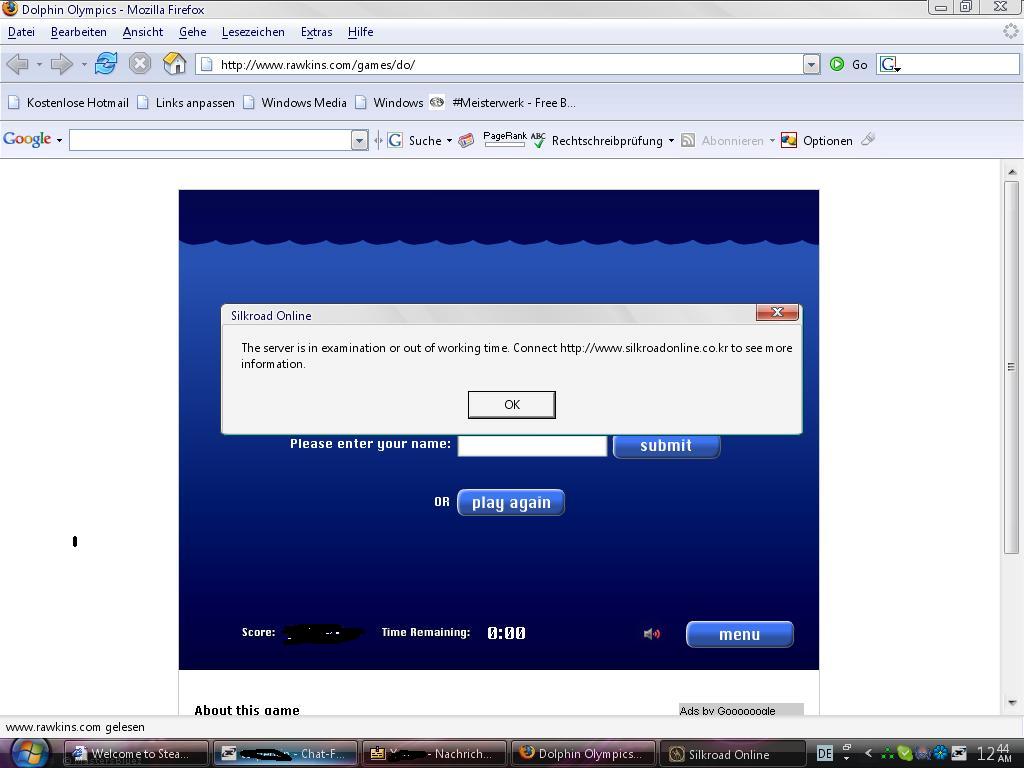The height and width of the screenshot is (768, 1024).
Task: Click the page vertical scrollbar thumb
Action: tap(1011, 366)
